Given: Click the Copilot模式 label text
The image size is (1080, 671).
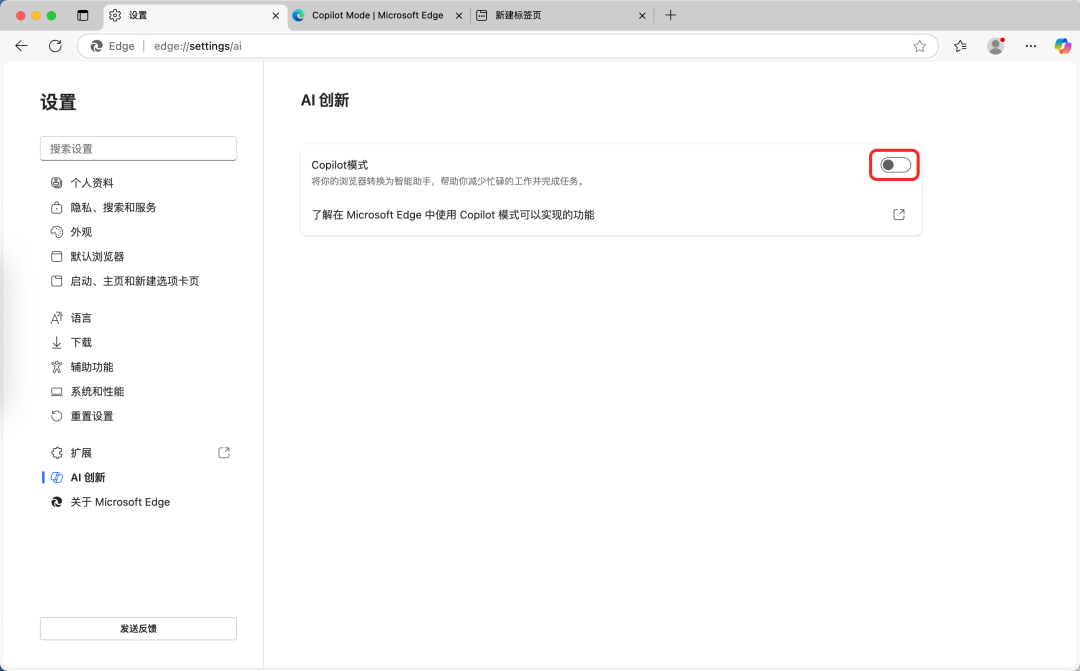Looking at the screenshot, I should (340, 165).
